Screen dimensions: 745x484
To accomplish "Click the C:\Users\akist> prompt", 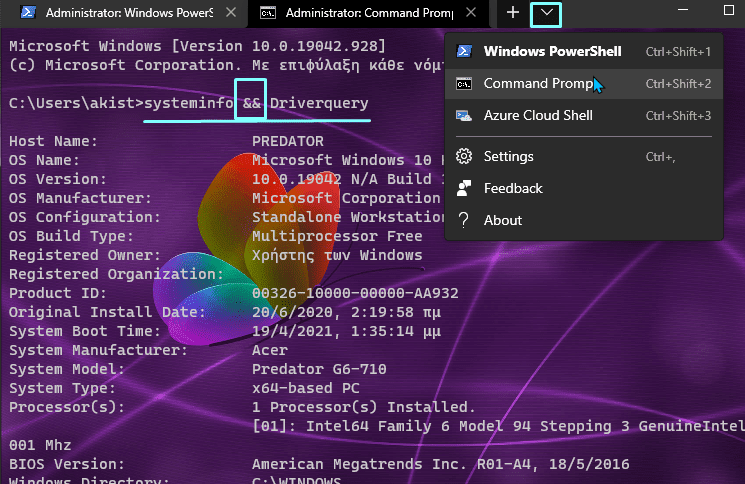I will [76, 103].
